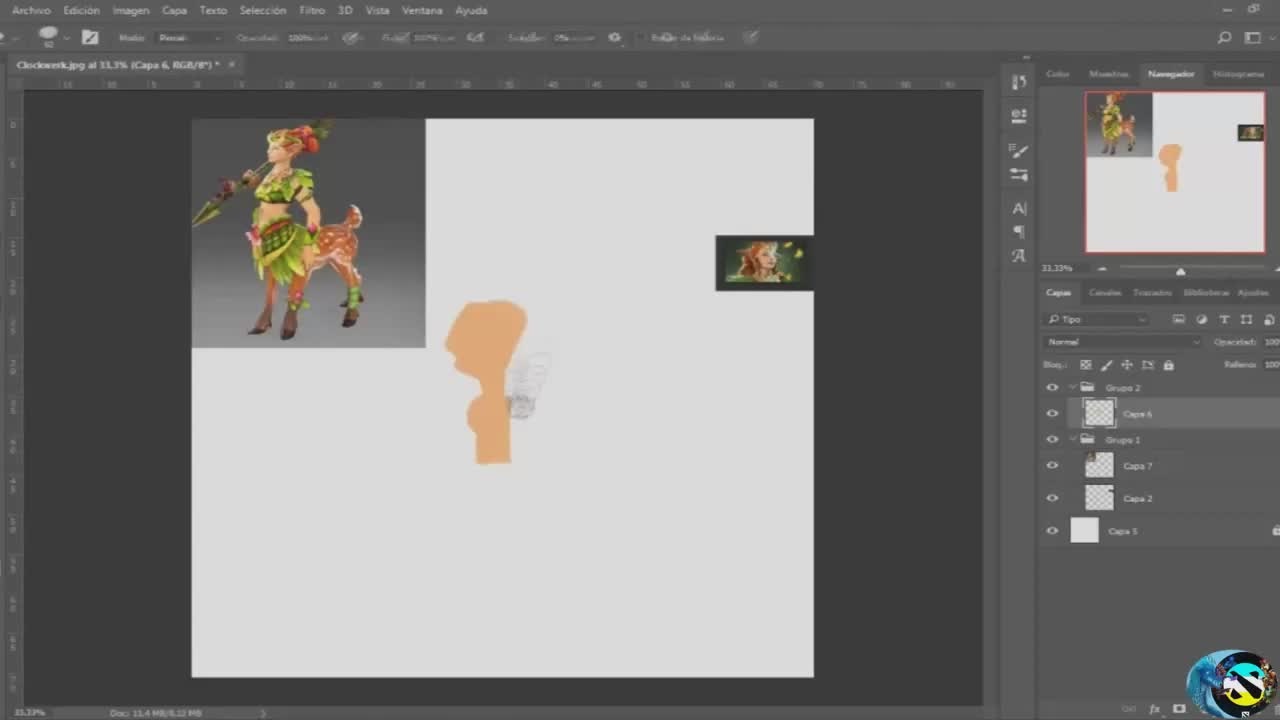This screenshot has width=1280, height=720.
Task: Select the Capa 7 layer name
Action: pyautogui.click(x=1137, y=465)
